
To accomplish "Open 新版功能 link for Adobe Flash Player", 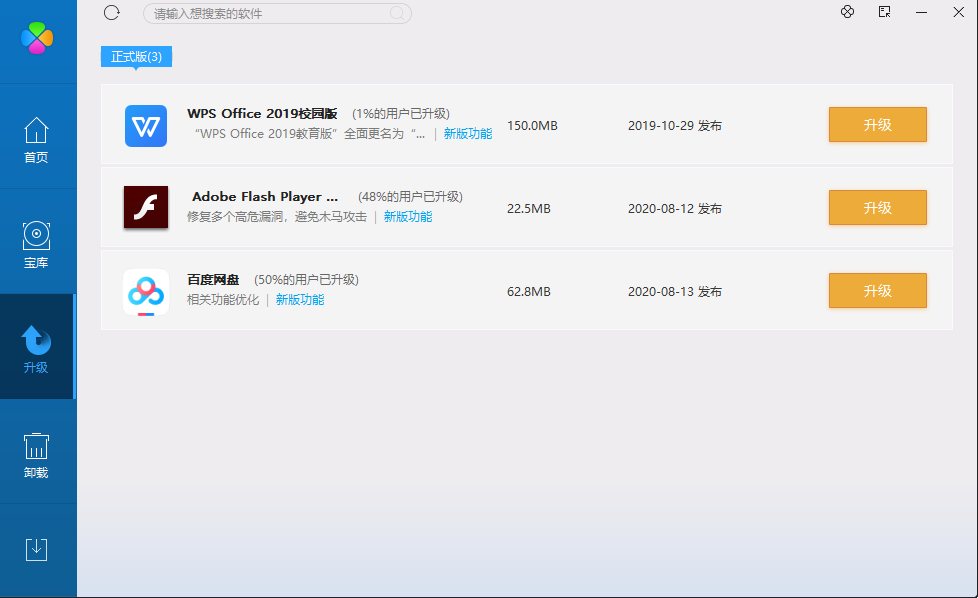I will pos(408,216).
